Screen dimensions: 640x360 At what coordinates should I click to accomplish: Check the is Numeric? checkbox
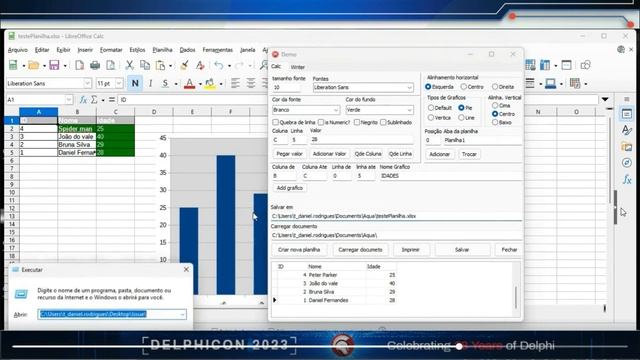[321, 122]
